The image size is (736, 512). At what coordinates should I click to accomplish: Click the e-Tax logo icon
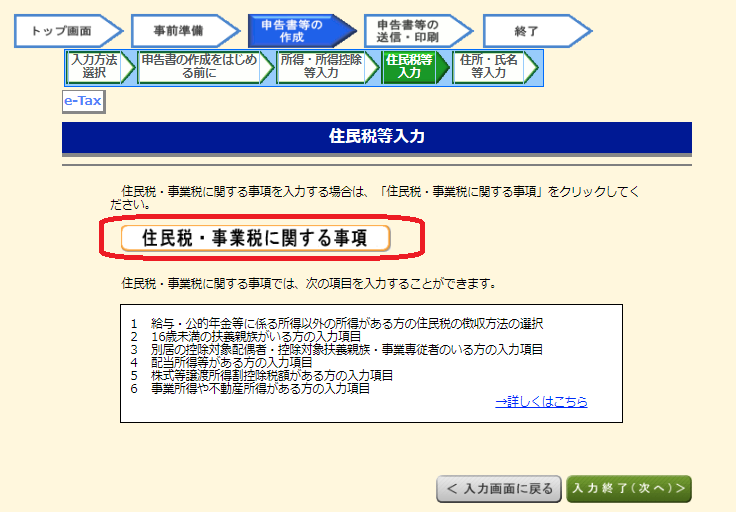pyautogui.click(x=84, y=101)
